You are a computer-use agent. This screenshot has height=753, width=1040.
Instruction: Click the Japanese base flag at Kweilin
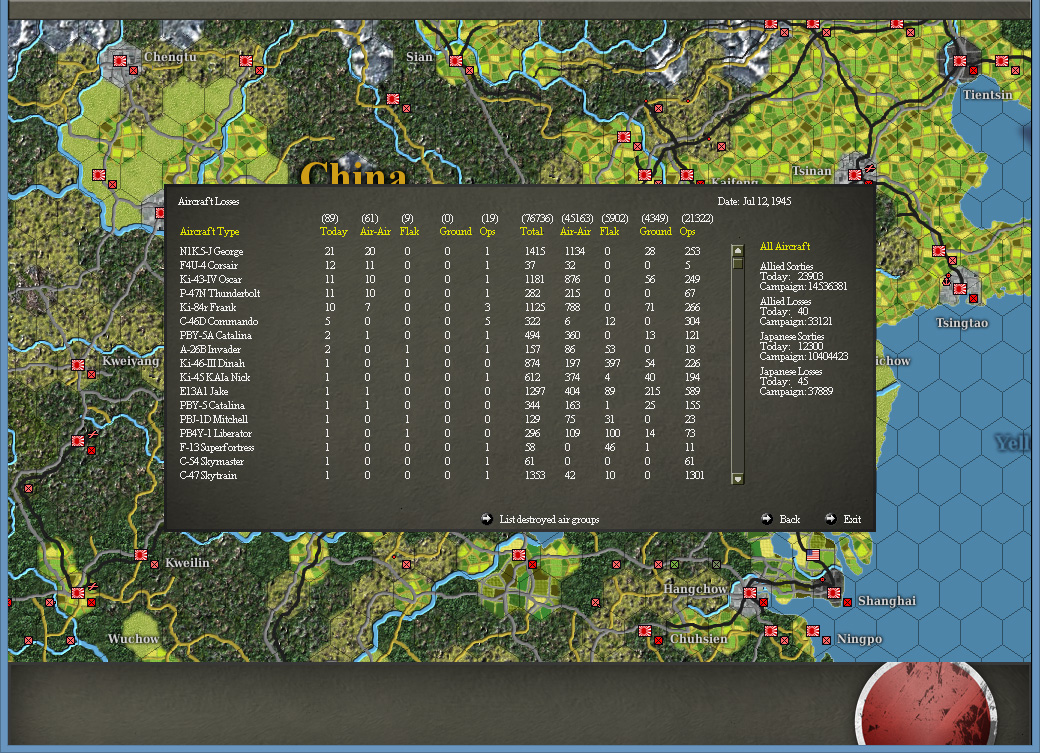pyautogui.click(x=141, y=555)
